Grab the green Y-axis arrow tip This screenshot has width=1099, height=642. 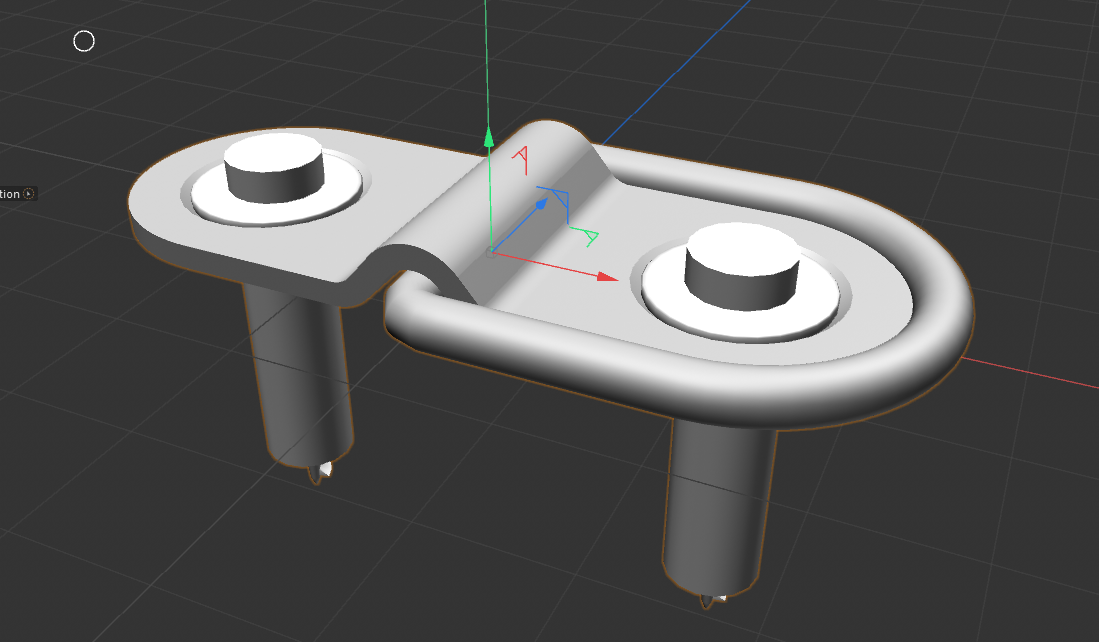[489, 137]
